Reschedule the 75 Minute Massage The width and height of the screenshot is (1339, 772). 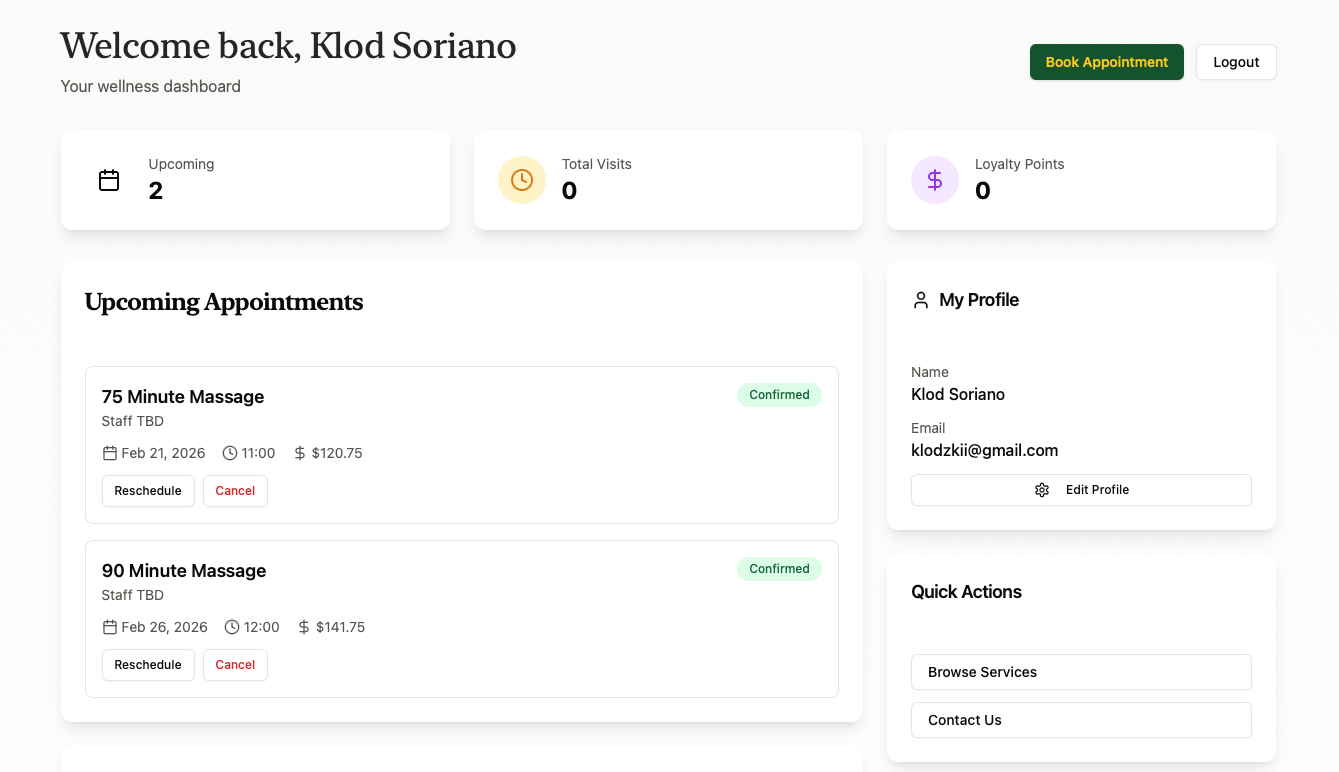[x=148, y=490]
